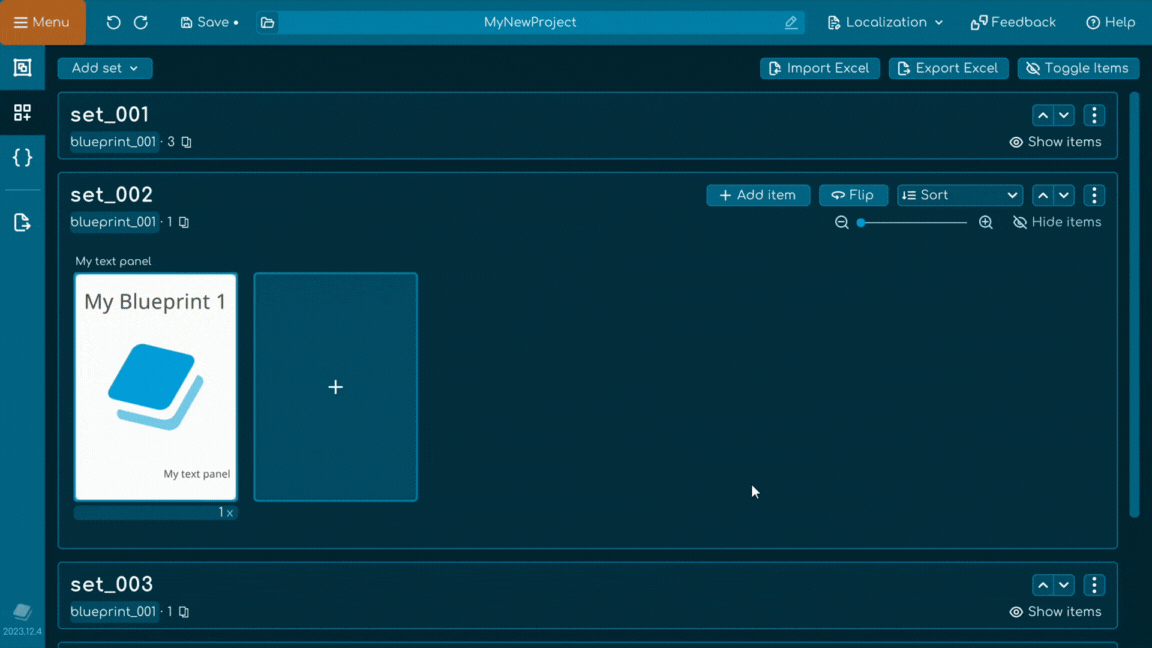
Task: Click the version book icon at bottom left
Action: [22, 613]
